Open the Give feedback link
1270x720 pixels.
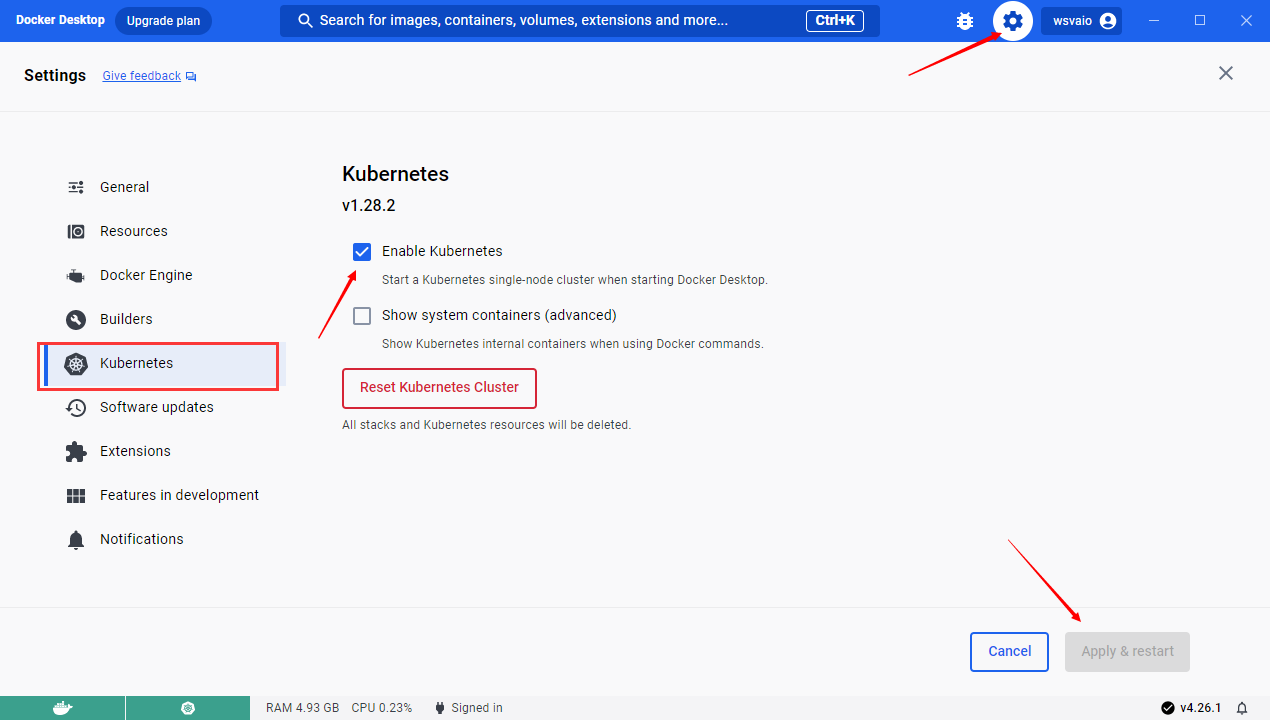[142, 76]
